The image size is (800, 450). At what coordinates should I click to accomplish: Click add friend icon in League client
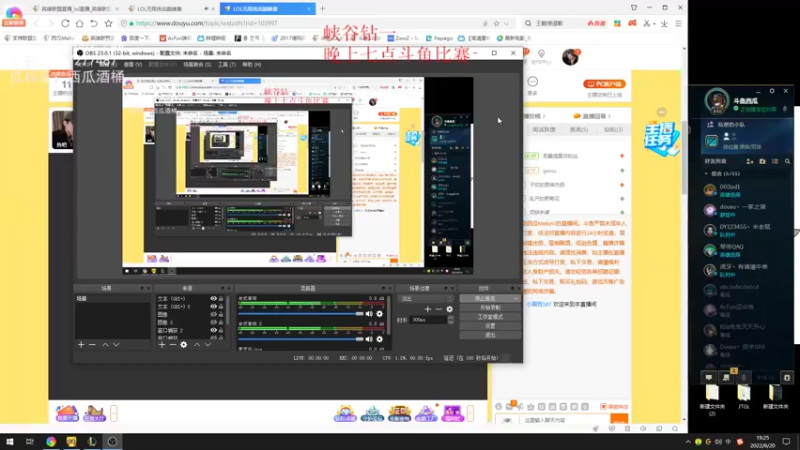[x=749, y=161]
